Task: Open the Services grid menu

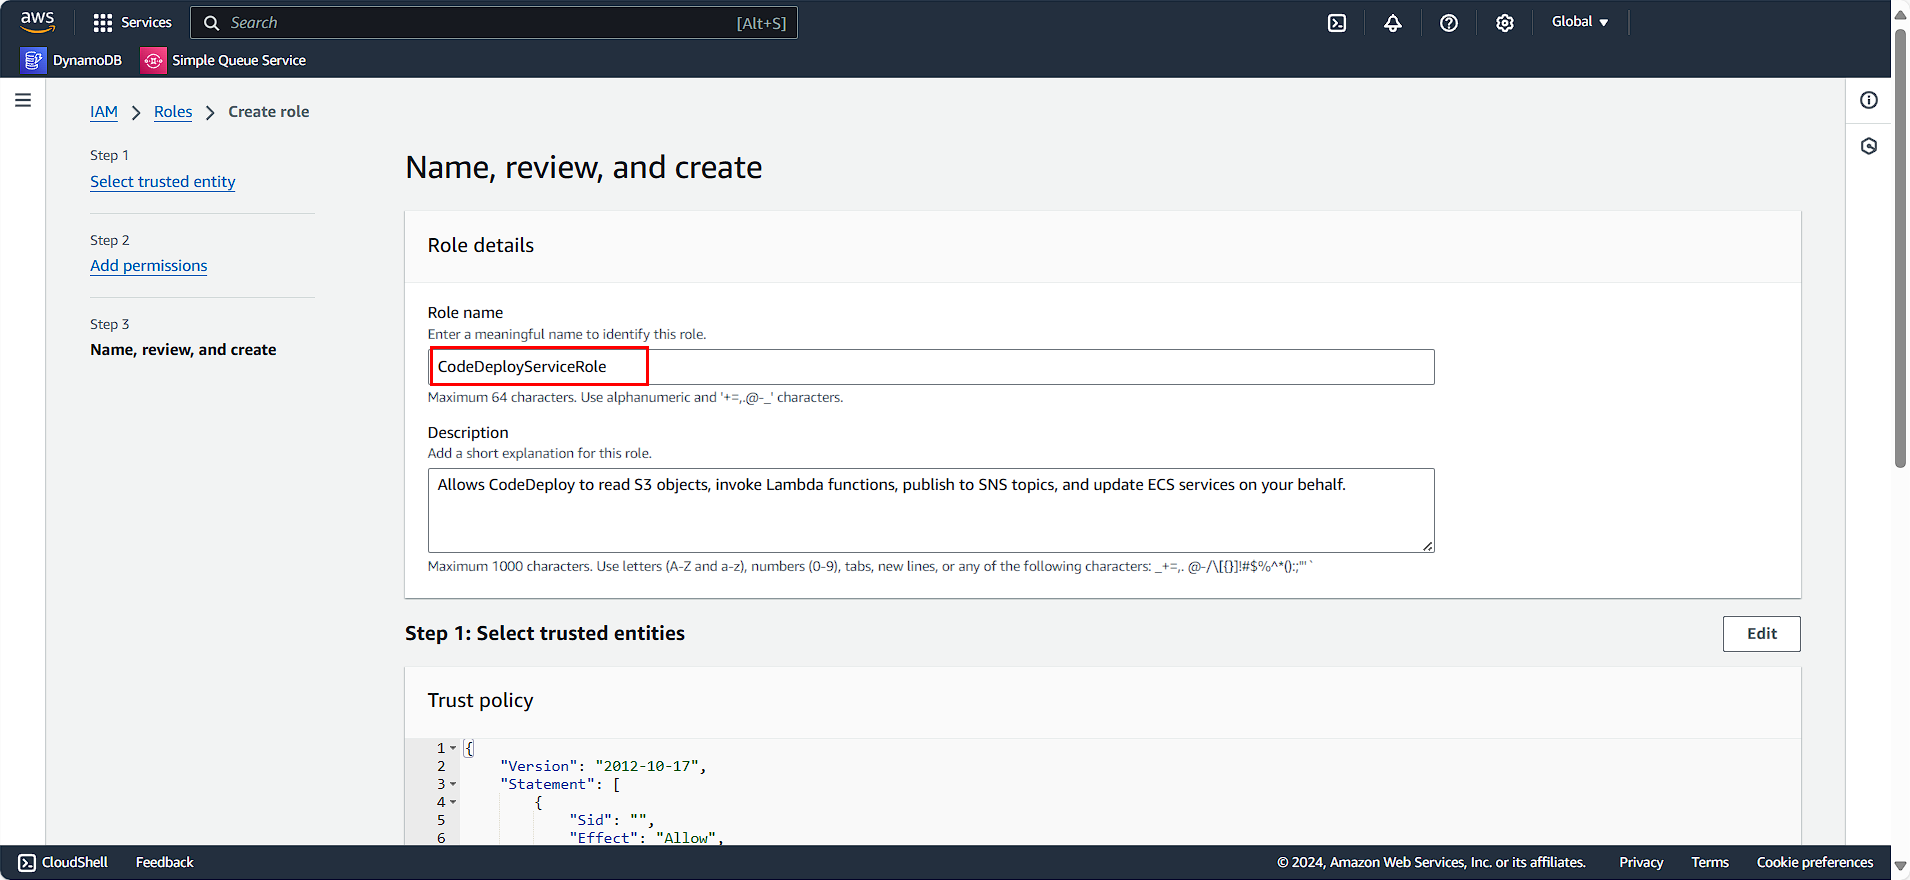Action: pos(132,22)
